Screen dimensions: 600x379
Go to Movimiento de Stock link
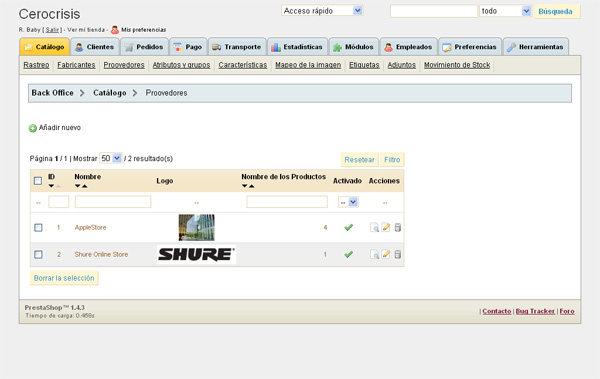tap(457, 65)
